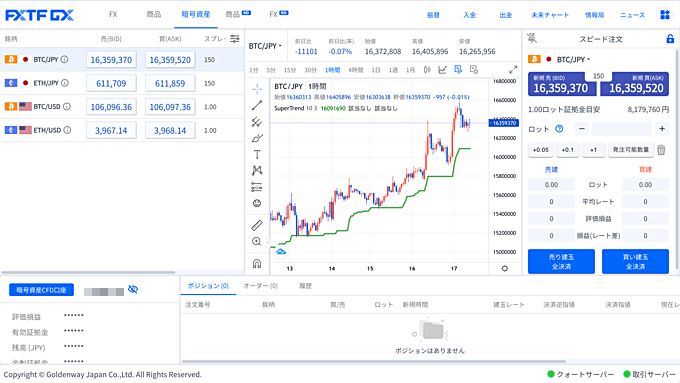Screen dimensions: 680x383
Task: Click the info icon next to ETH/JPY
Action: [65, 83]
